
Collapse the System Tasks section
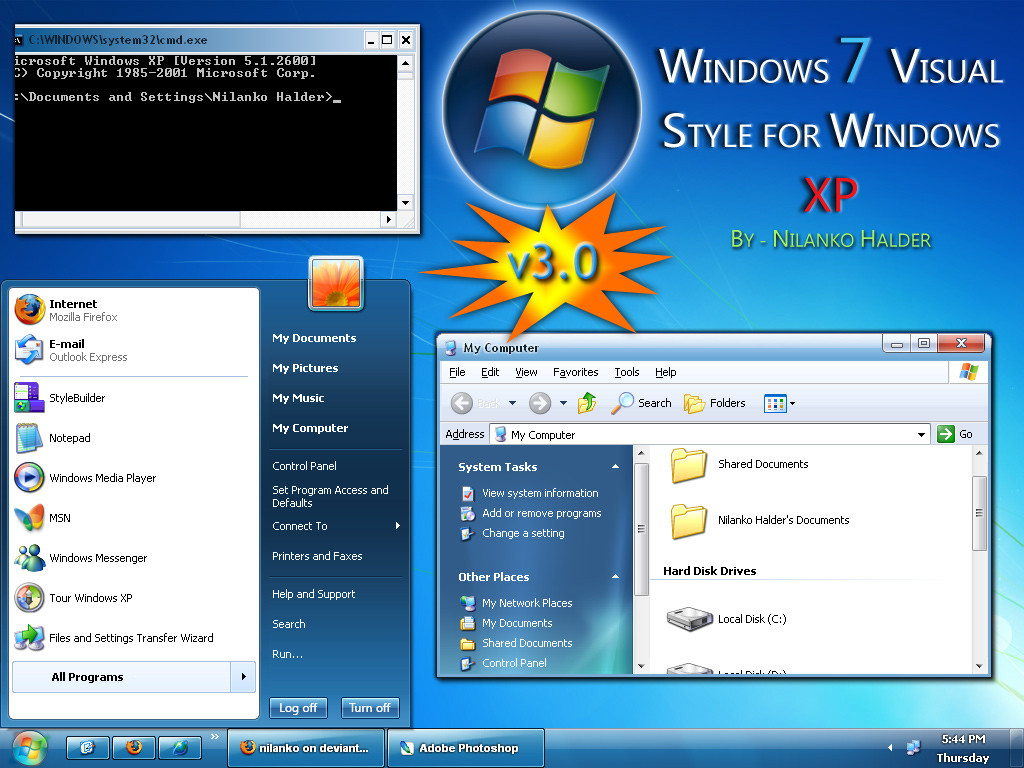point(615,466)
